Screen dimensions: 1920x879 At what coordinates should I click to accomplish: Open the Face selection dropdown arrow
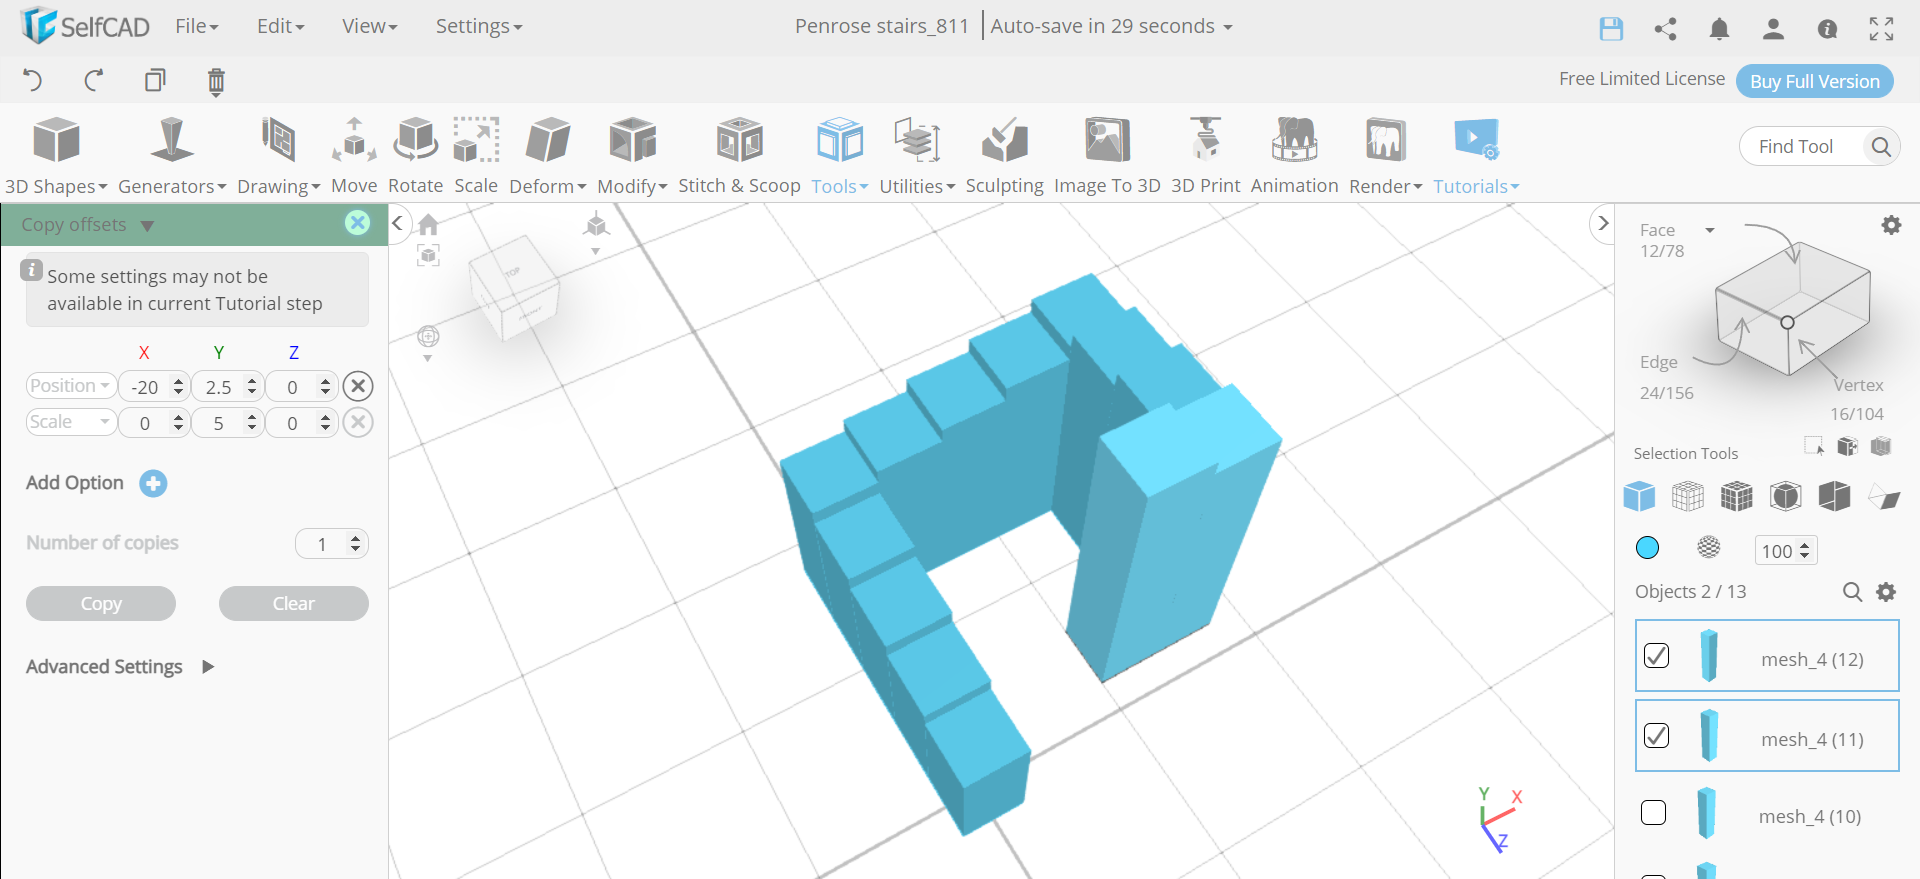(x=1710, y=231)
